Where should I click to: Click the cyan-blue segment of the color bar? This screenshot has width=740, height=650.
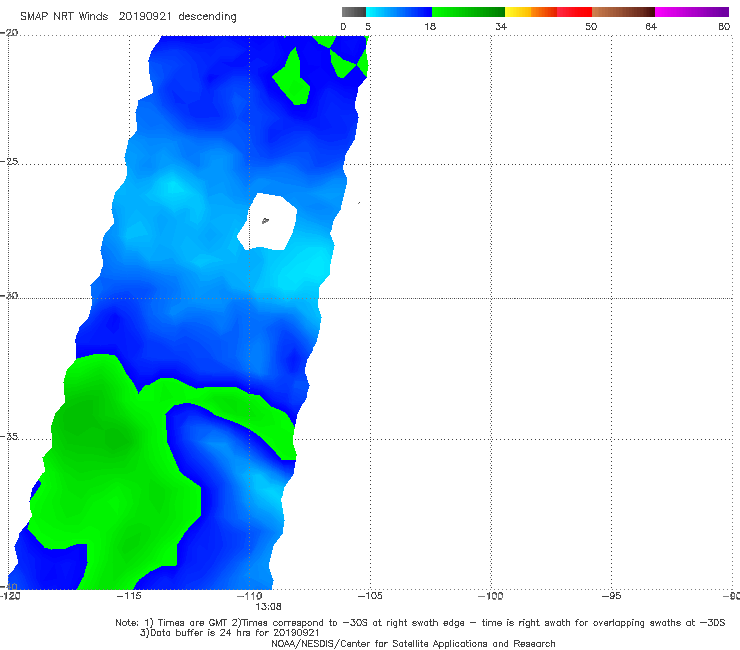pyautogui.click(x=399, y=12)
